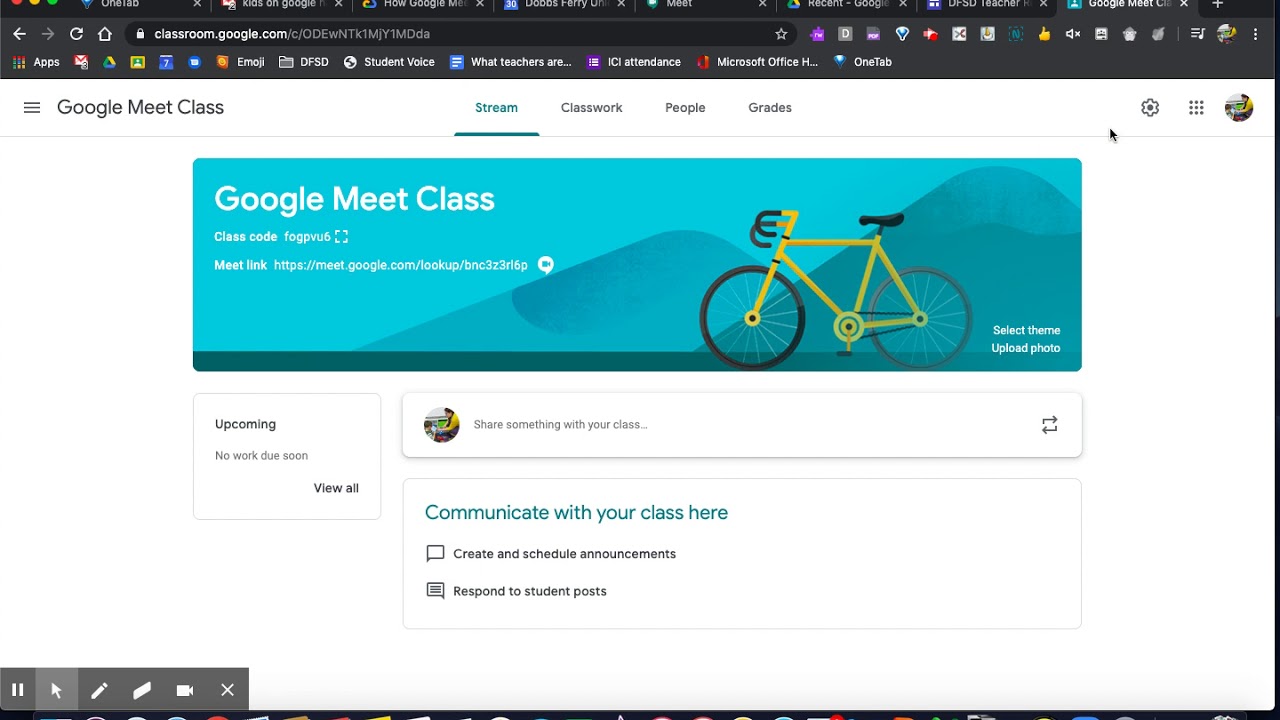Toggle the webcam in recording toolbar
The width and height of the screenshot is (1280, 720).
click(185, 690)
